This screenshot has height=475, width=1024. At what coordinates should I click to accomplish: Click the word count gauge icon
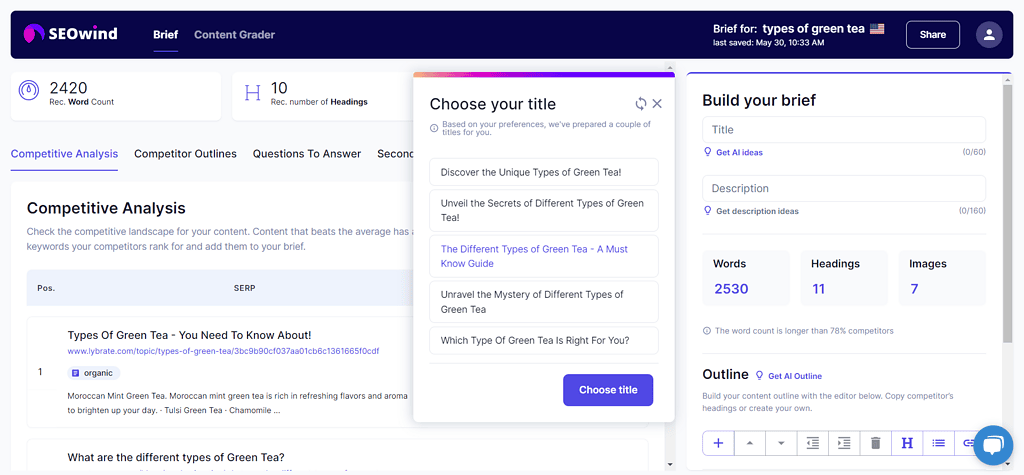coord(30,91)
